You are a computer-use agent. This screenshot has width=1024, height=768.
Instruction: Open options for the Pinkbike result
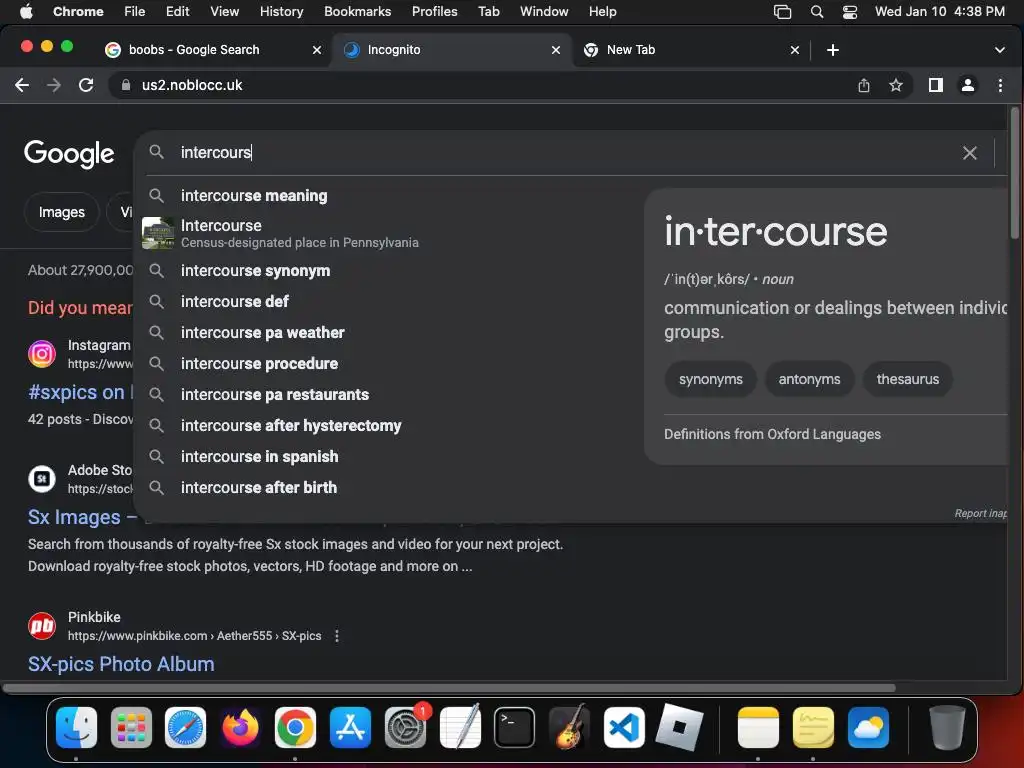[336, 635]
